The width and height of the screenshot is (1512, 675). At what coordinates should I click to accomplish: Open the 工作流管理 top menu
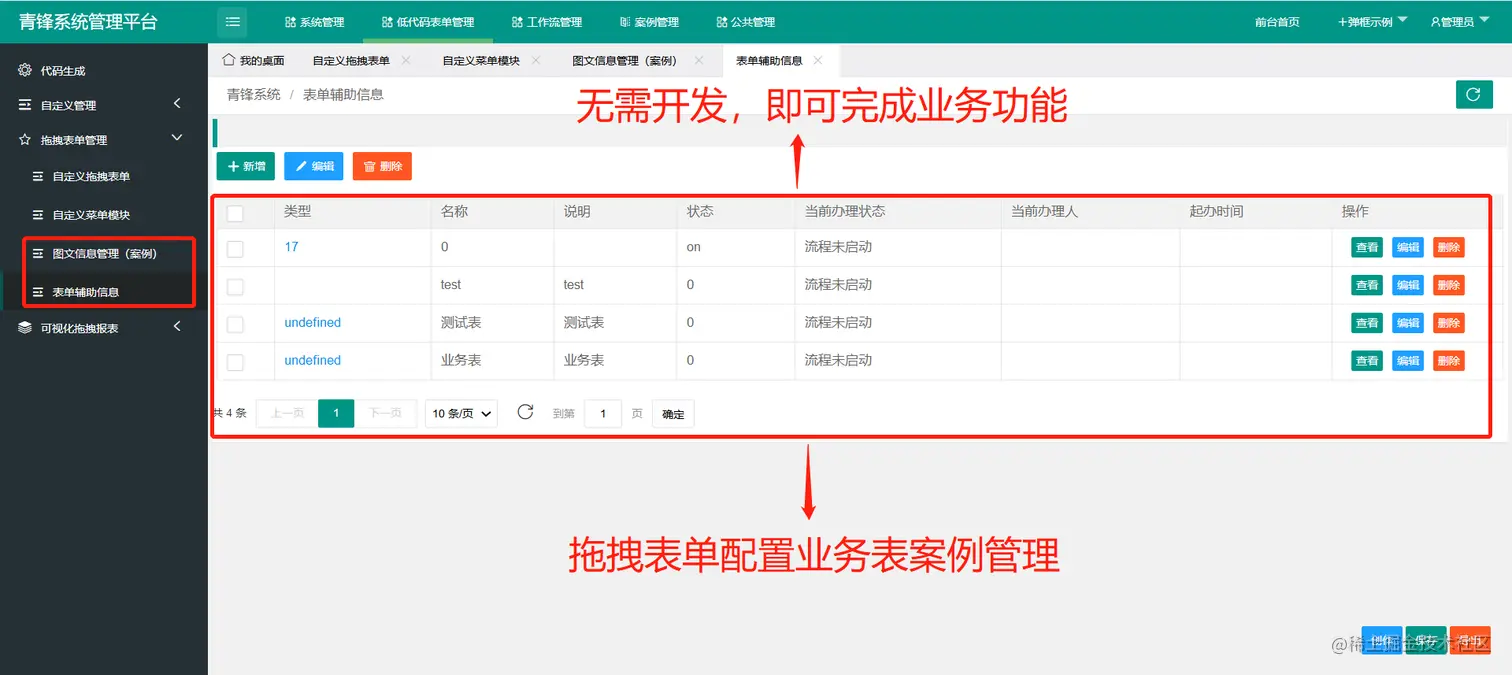pyautogui.click(x=546, y=21)
